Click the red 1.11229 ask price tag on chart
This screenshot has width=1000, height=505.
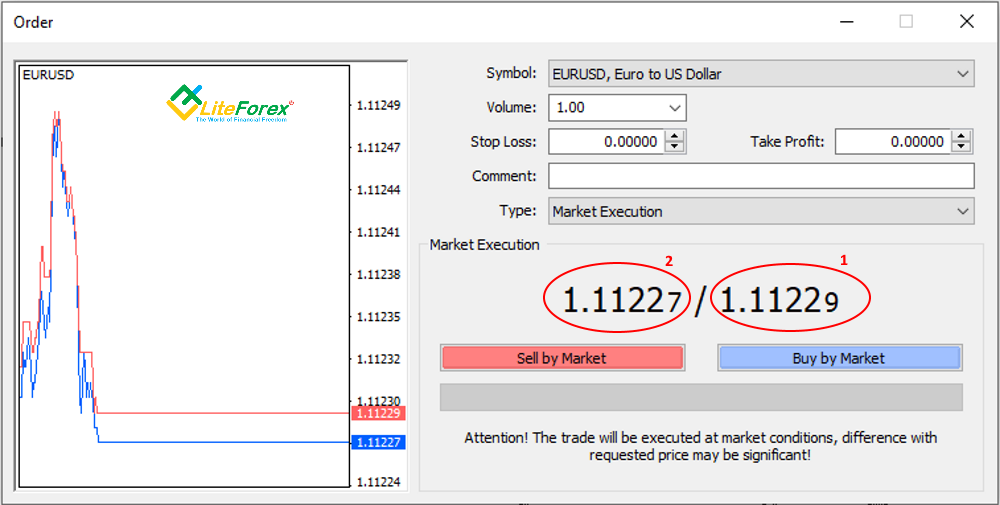click(379, 413)
